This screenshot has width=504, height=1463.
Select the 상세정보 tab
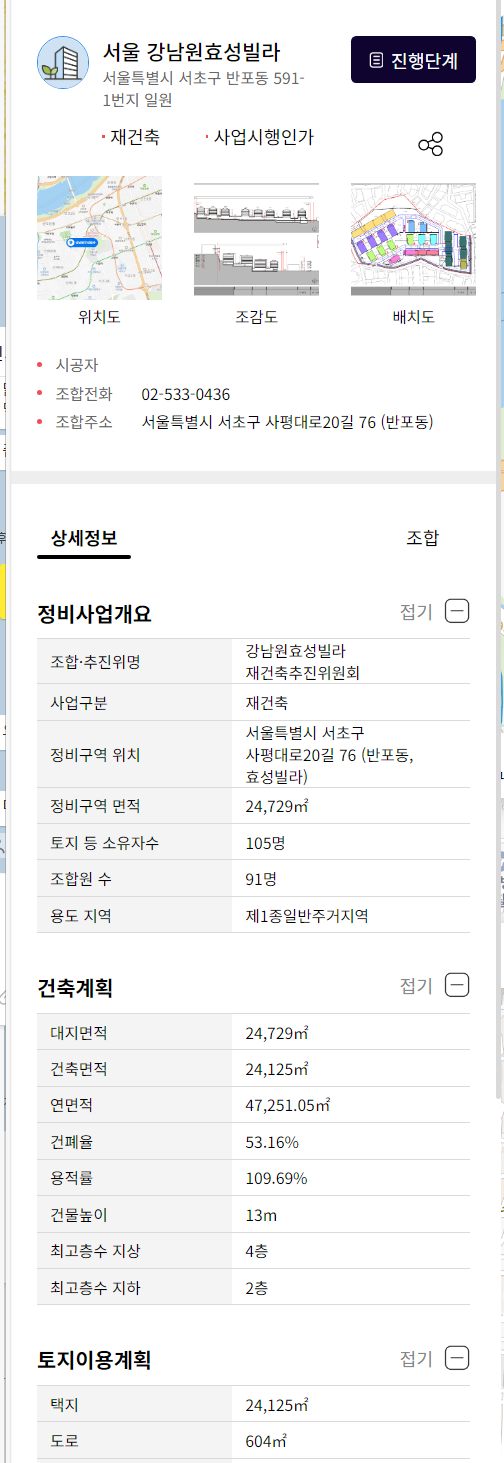pyautogui.click(x=84, y=538)
